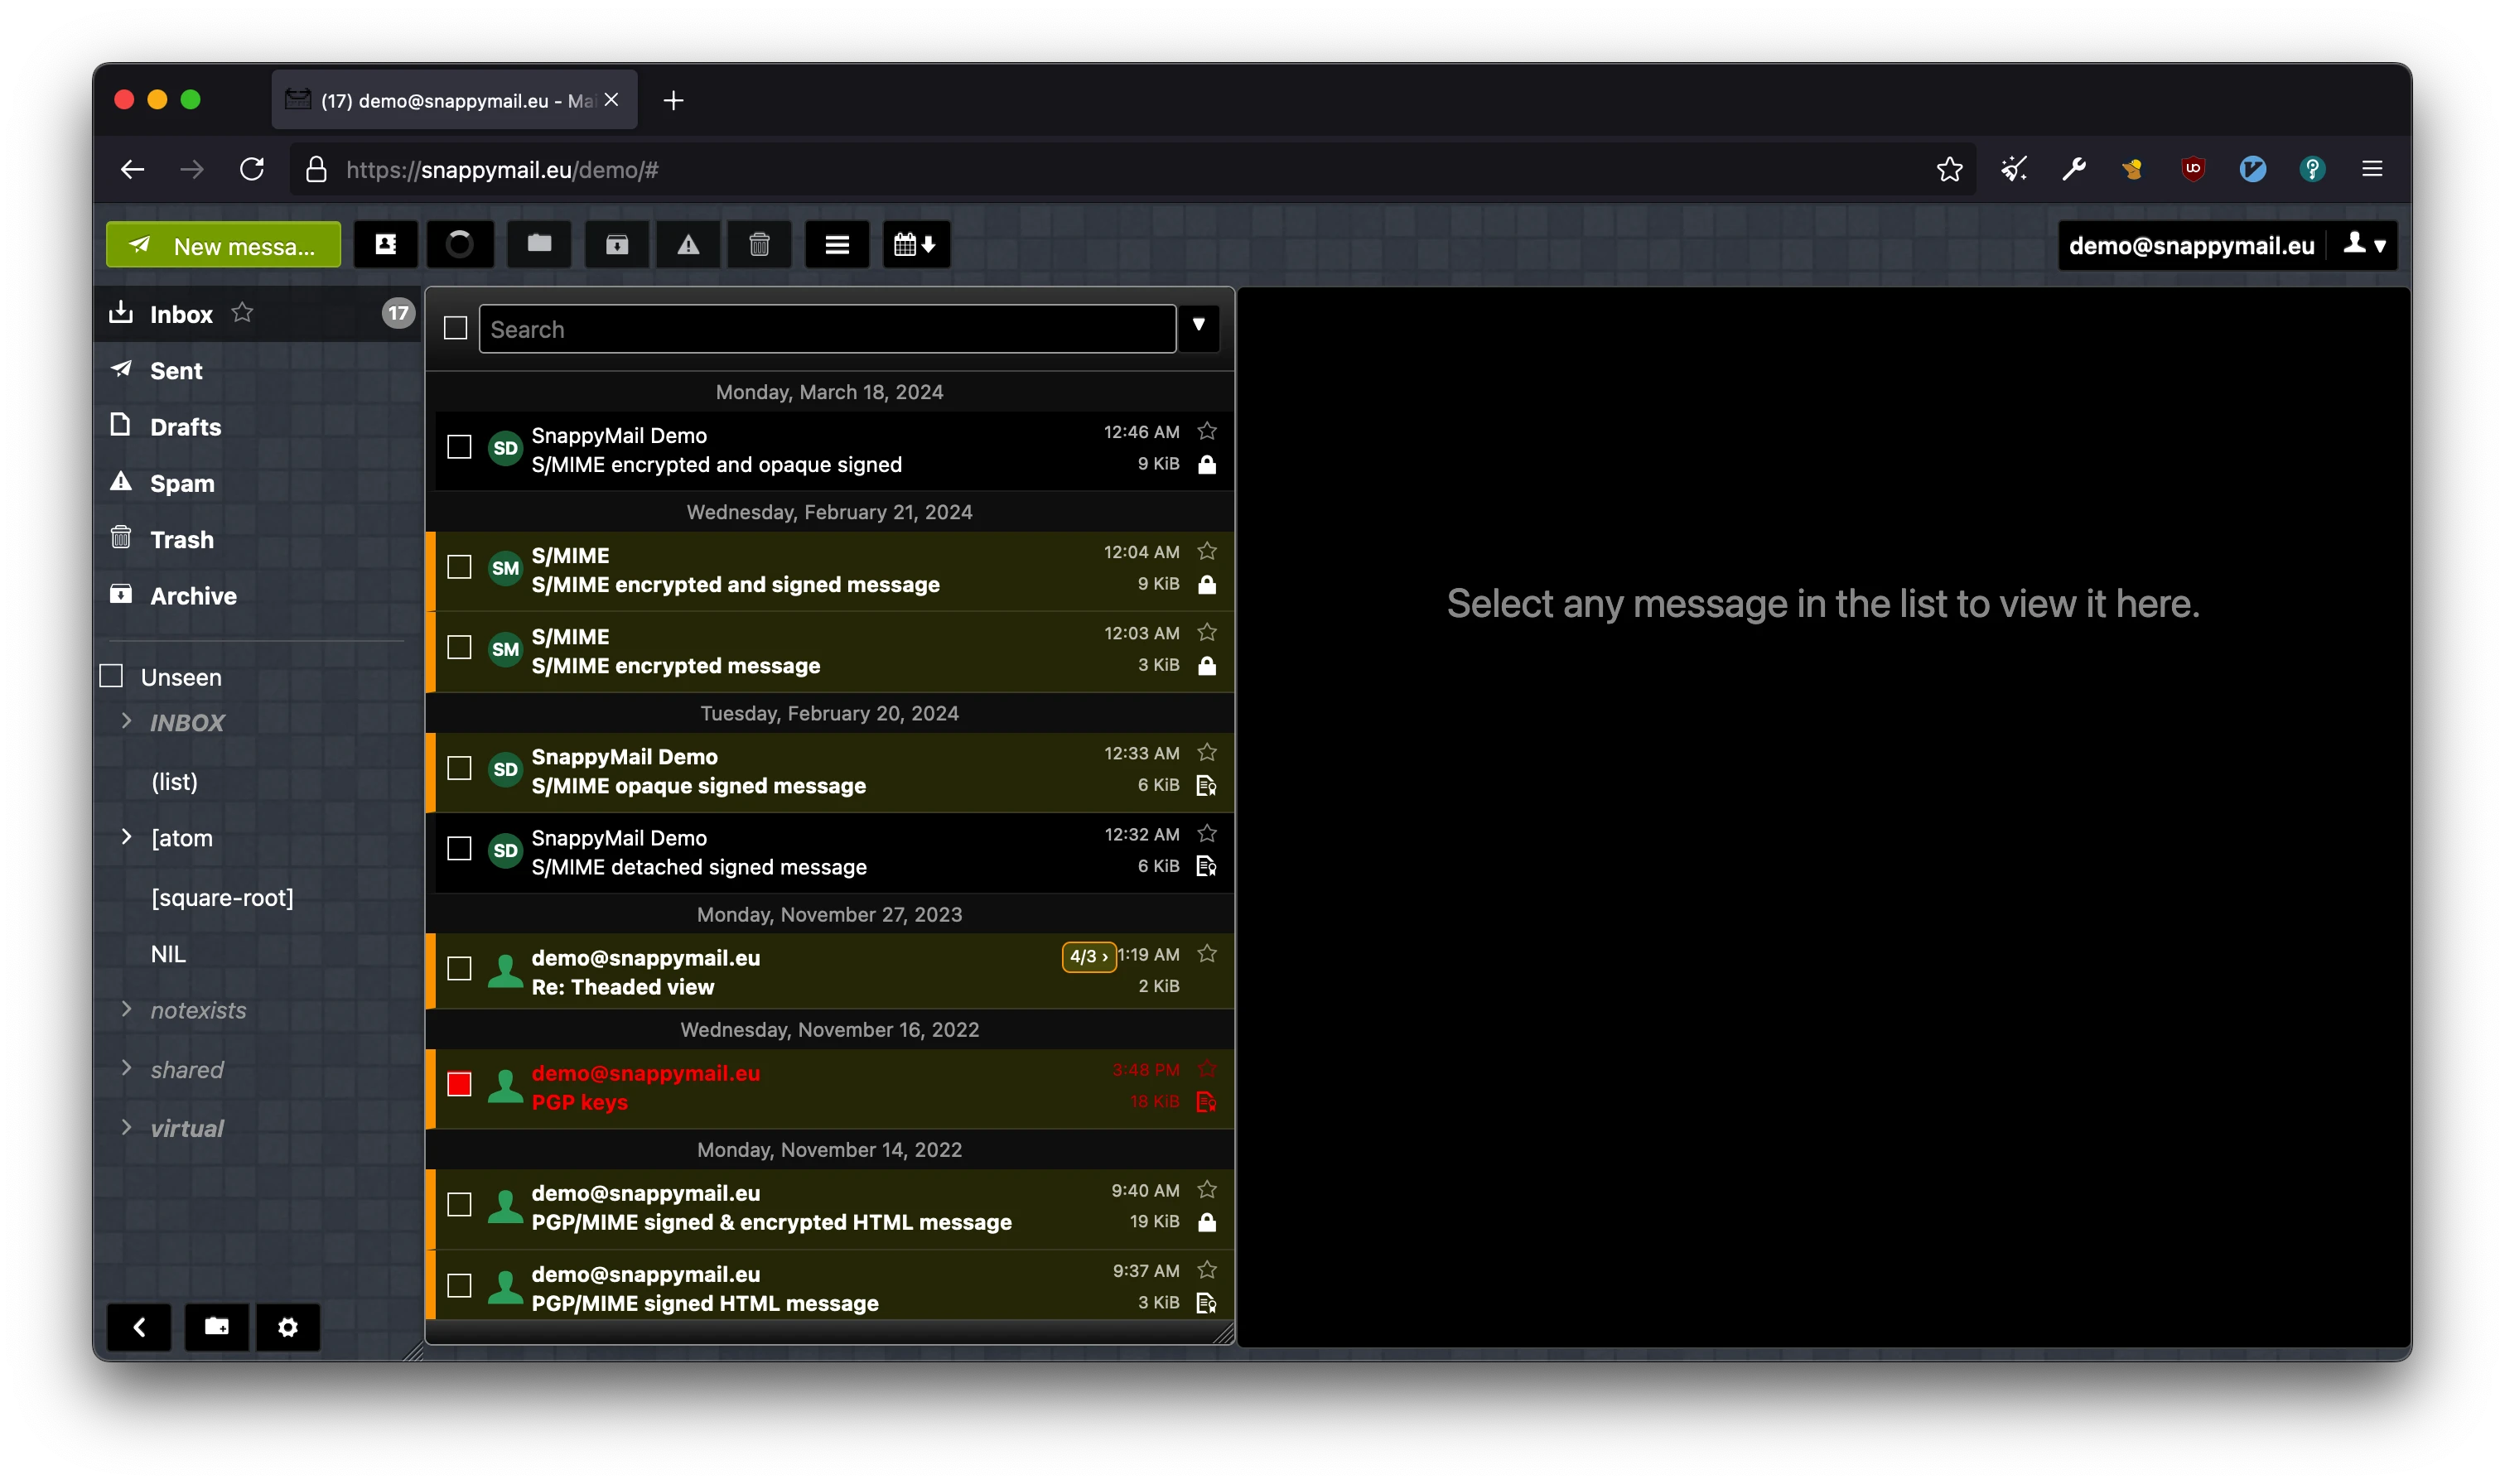Open the settings gear at bottom left
Viewport: 2505px width, 1484px height.
pyautogui.click(x=288, y=1327)
